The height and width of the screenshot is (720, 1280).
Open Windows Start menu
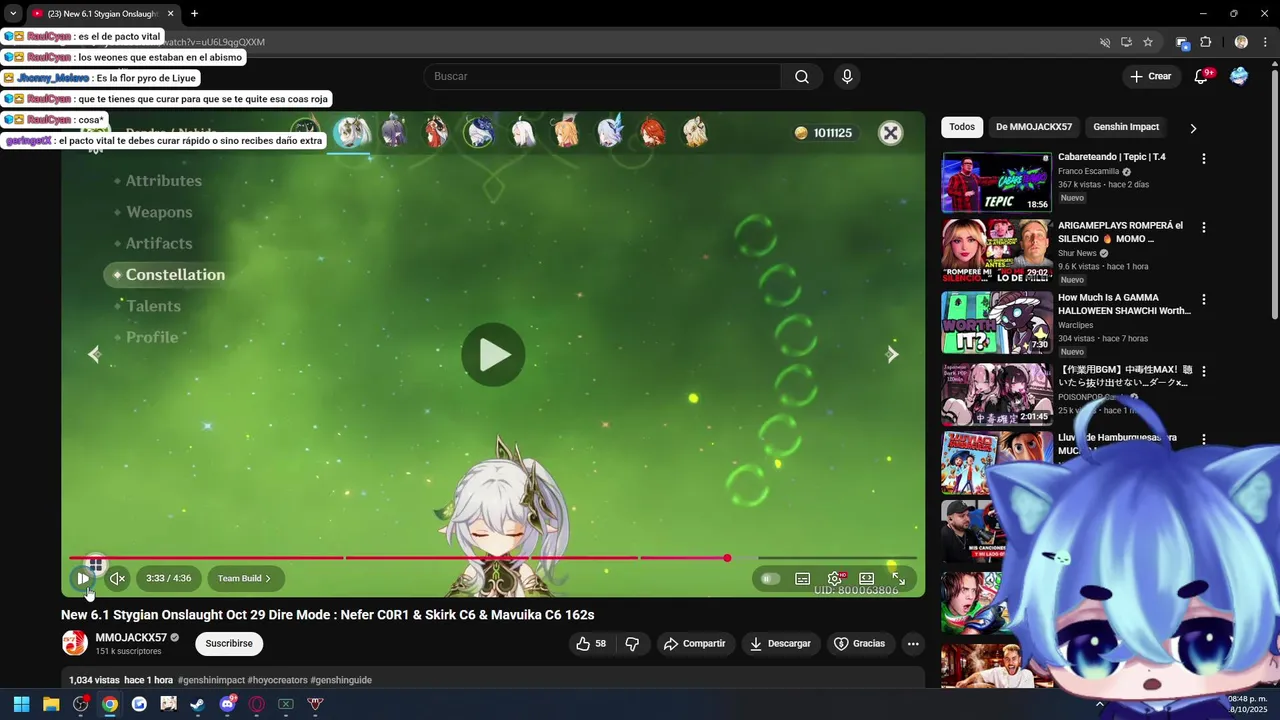pos(21,704)
